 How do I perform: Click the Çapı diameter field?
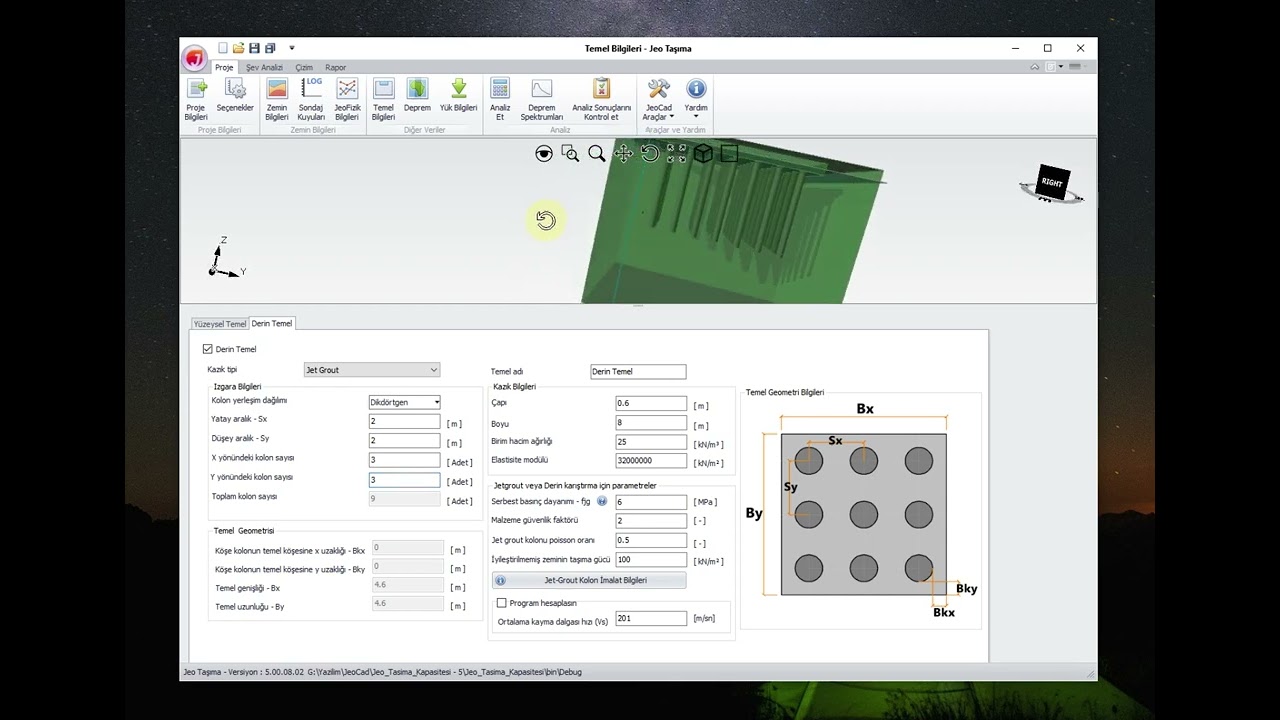pyautogui.click(x=651, y=404)
